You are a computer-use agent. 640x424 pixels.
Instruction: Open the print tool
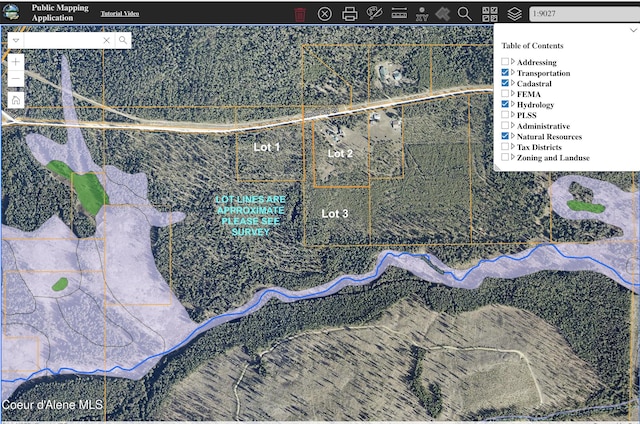click(349, 14)
